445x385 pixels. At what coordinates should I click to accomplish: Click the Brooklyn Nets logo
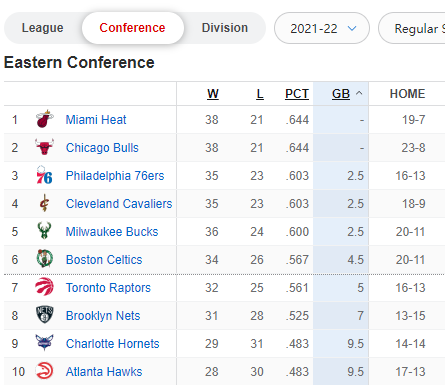44,315
